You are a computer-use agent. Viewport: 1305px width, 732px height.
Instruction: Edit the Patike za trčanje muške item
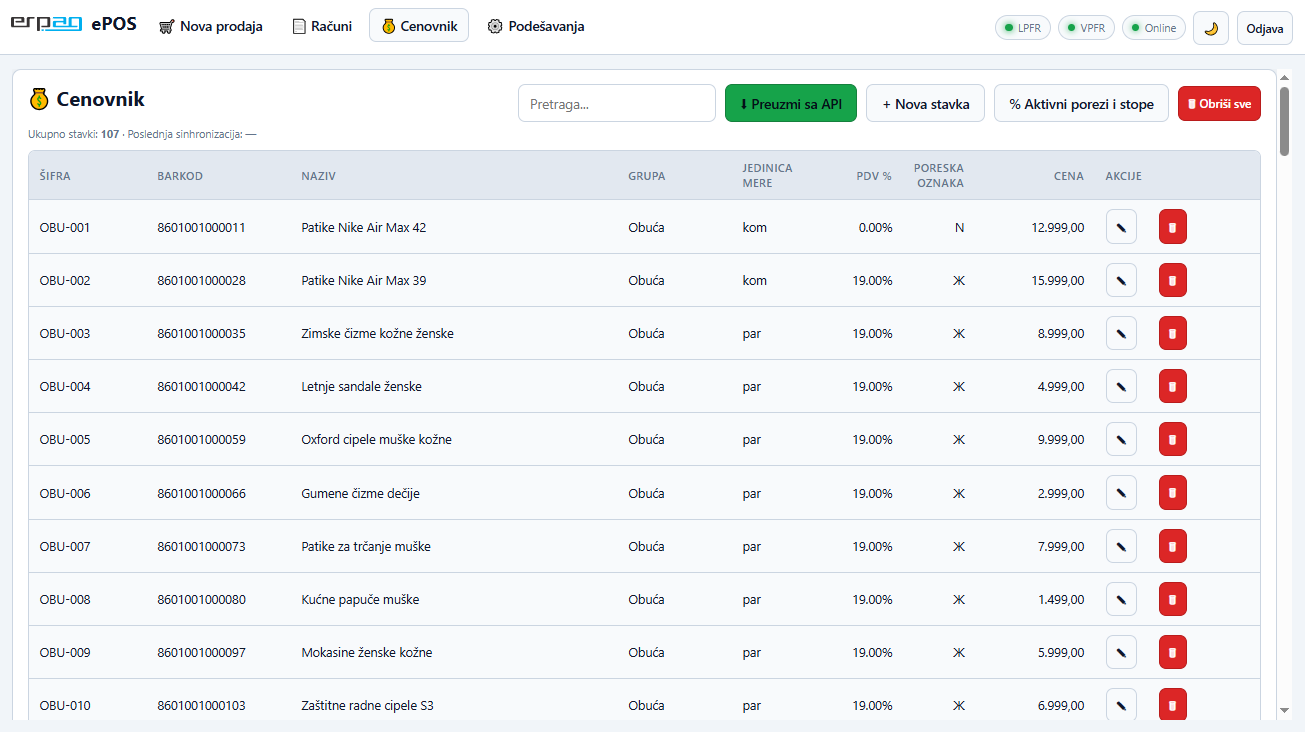pyautogui.click(x=1121, y=546)
